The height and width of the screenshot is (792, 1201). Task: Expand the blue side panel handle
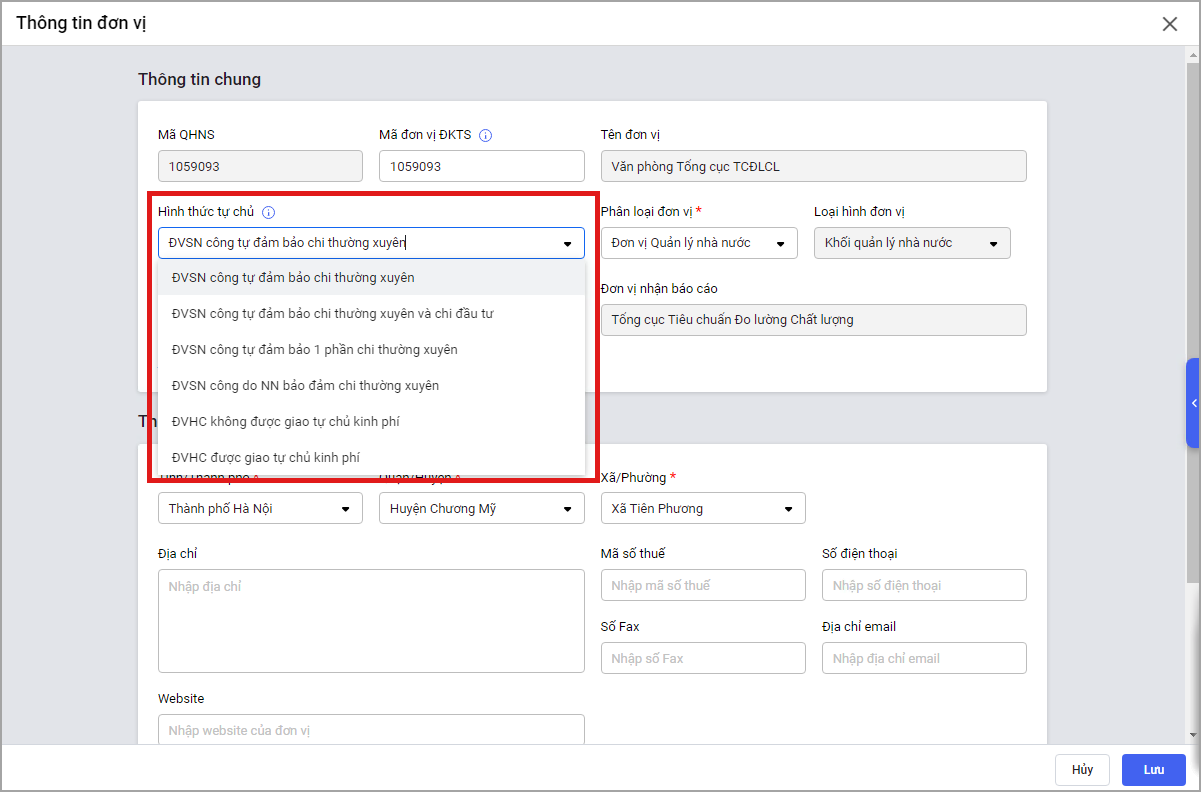pos(1193,403)
